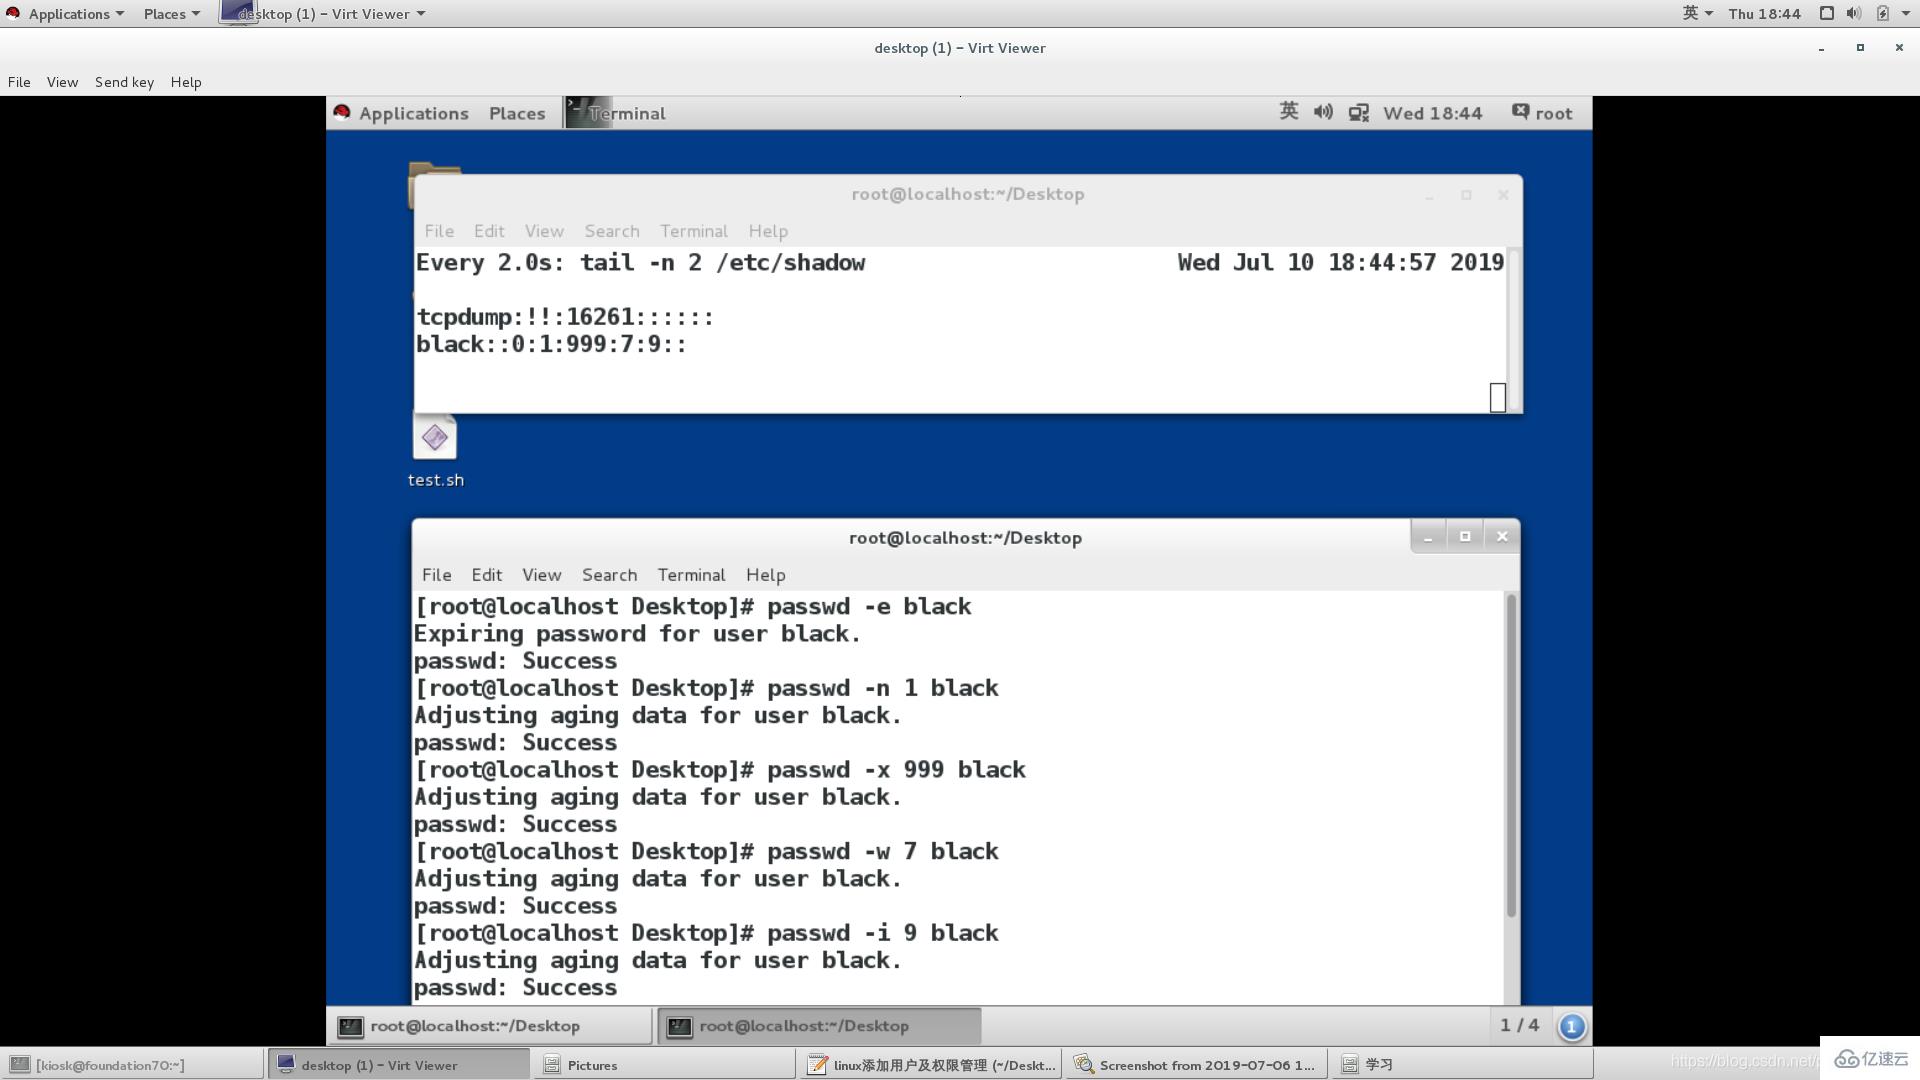Open the test.sh script icon
This screenshot has width=1920, height=1080.
(434, 436)
